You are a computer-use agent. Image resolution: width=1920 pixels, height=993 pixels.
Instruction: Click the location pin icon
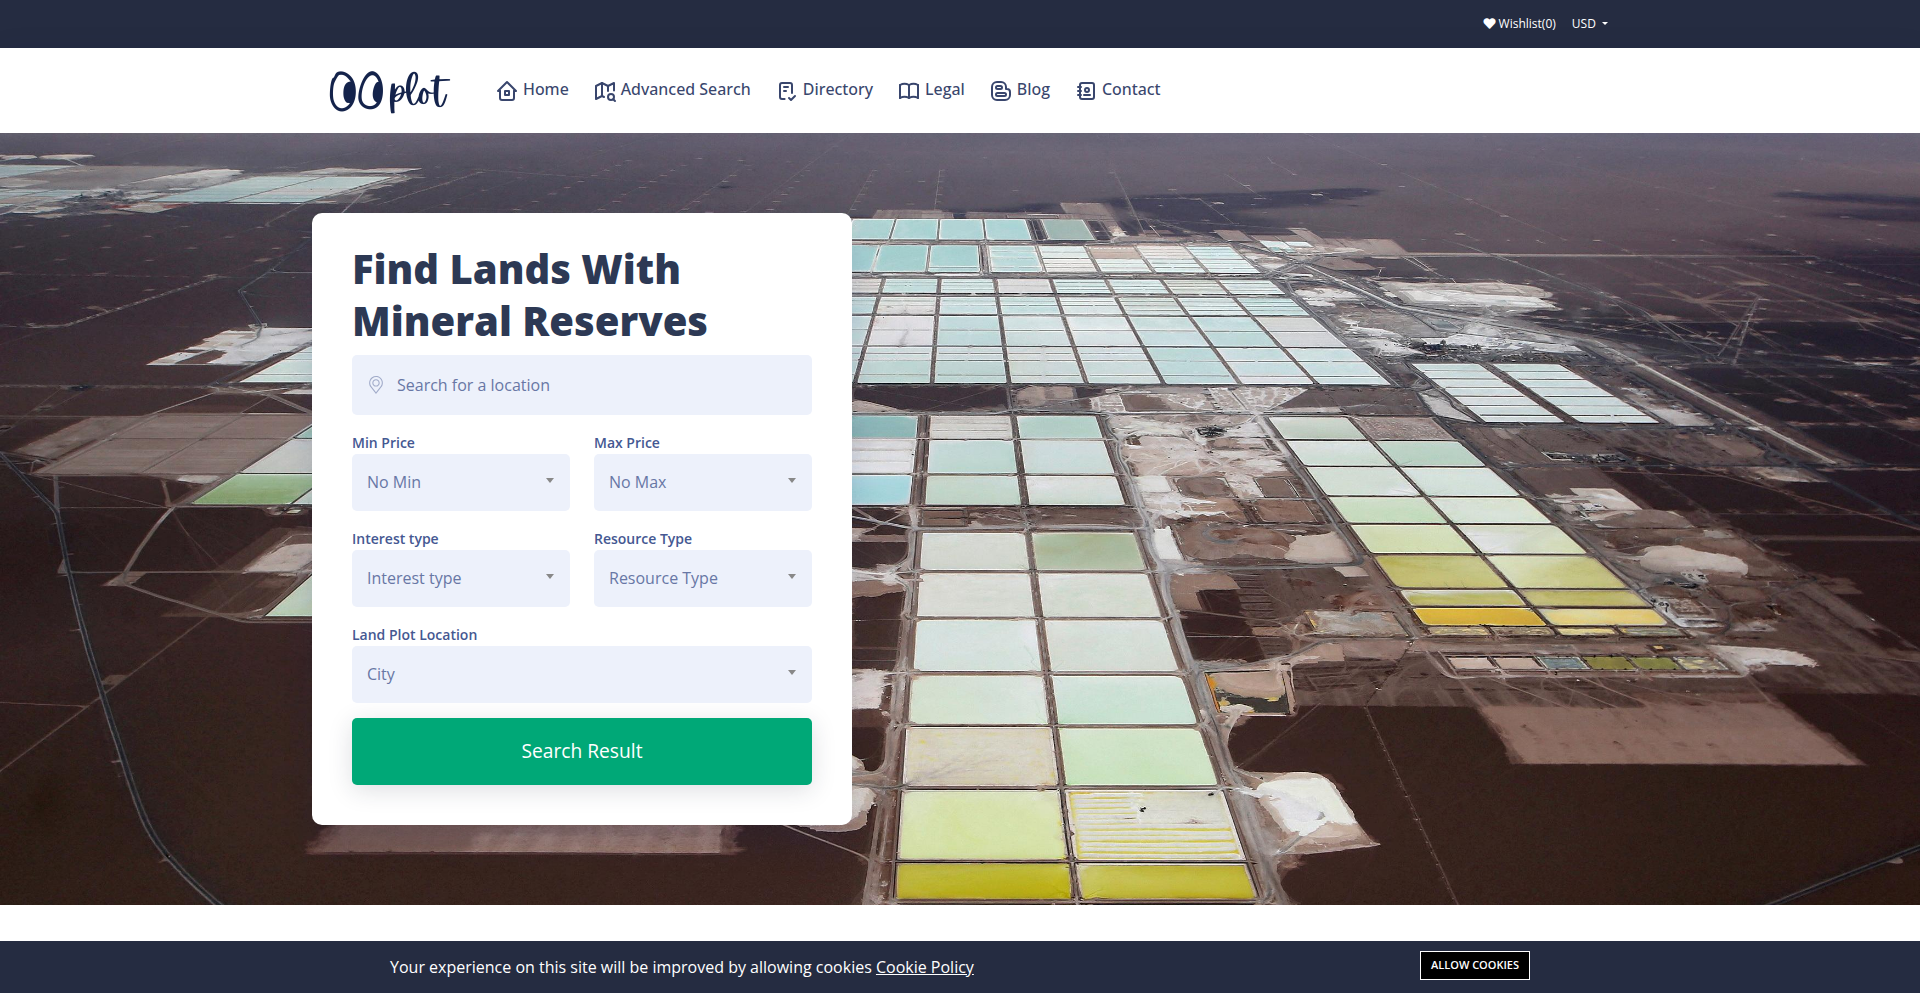376,385
